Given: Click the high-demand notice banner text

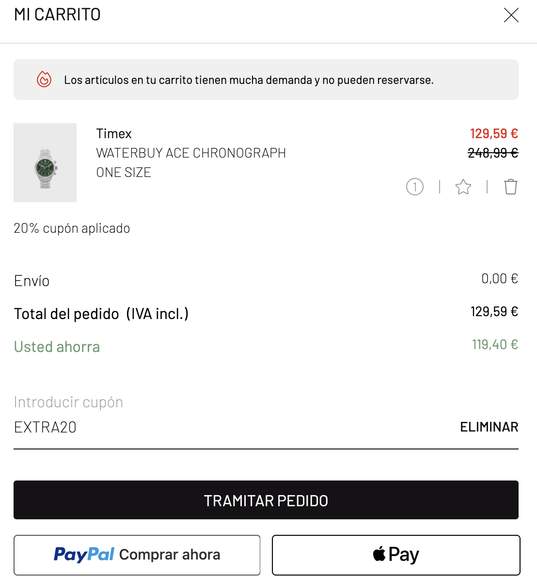Looking at the screenshot, I should coord(249,80).
